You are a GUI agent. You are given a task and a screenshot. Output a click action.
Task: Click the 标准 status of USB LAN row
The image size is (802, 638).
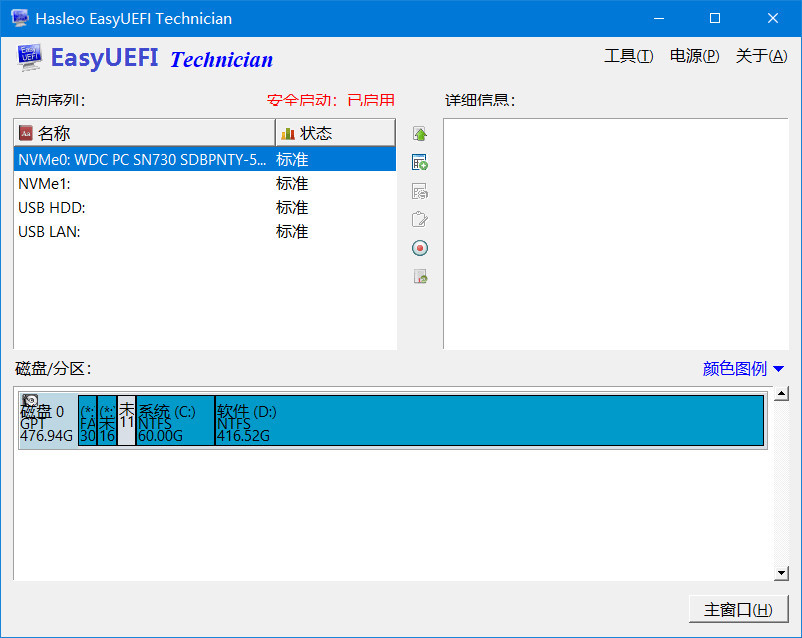coord(292,232)
